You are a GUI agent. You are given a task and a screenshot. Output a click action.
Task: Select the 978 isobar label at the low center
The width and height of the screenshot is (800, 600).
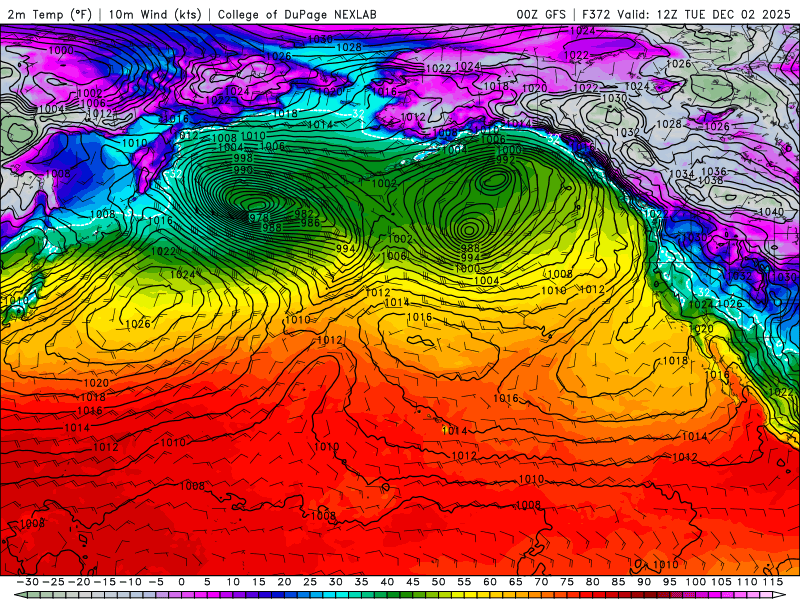click(x=259, y=217)
